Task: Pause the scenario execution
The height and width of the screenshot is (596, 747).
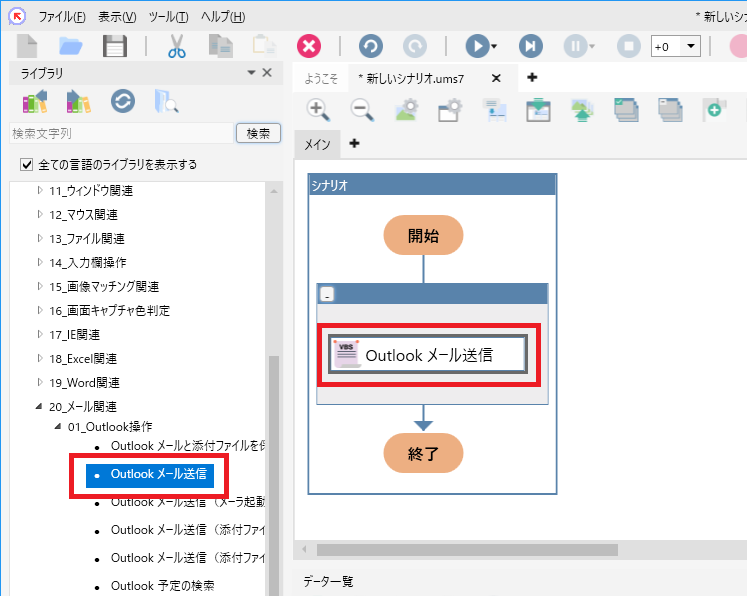Action: click(575, 46)
